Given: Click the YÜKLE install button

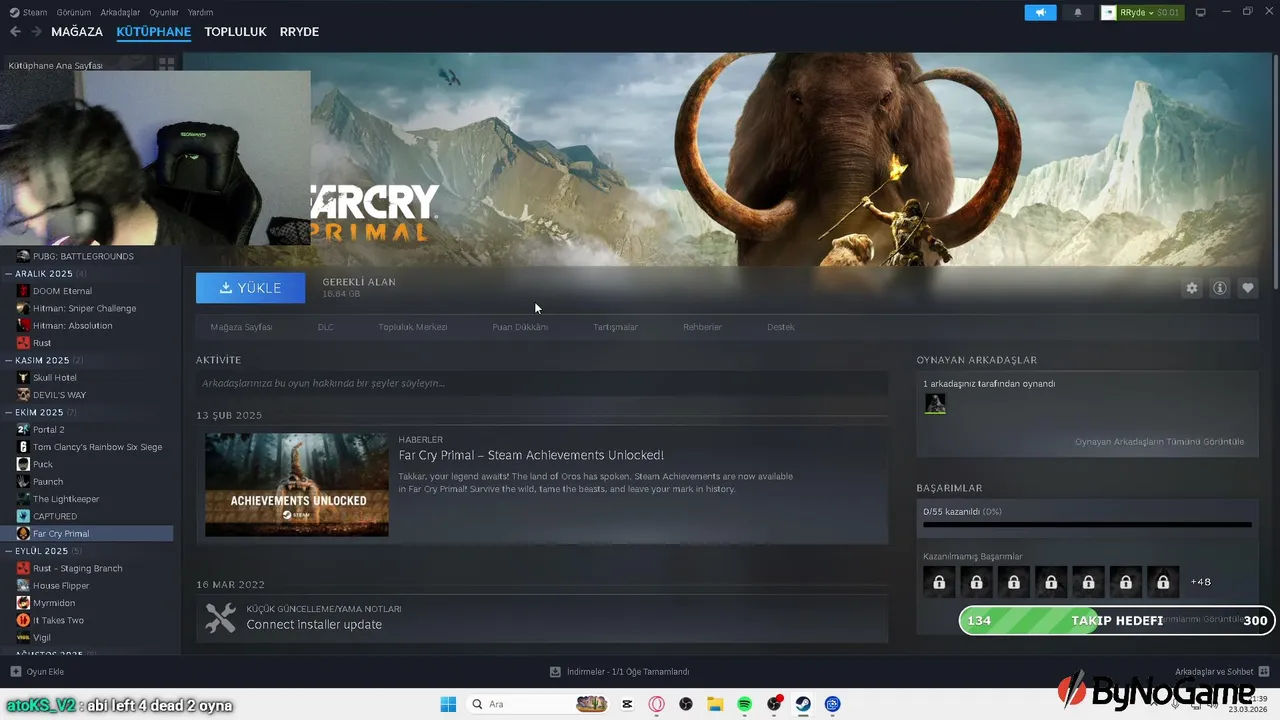Looking at the screenshot, I should pos(251,288).
